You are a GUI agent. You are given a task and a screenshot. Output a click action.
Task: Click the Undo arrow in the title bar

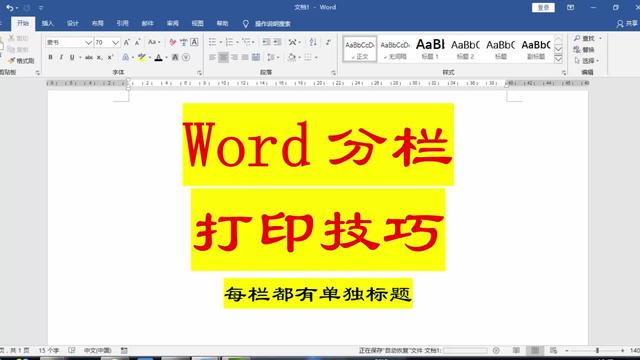pyautogui.click(x=9, y=7)
